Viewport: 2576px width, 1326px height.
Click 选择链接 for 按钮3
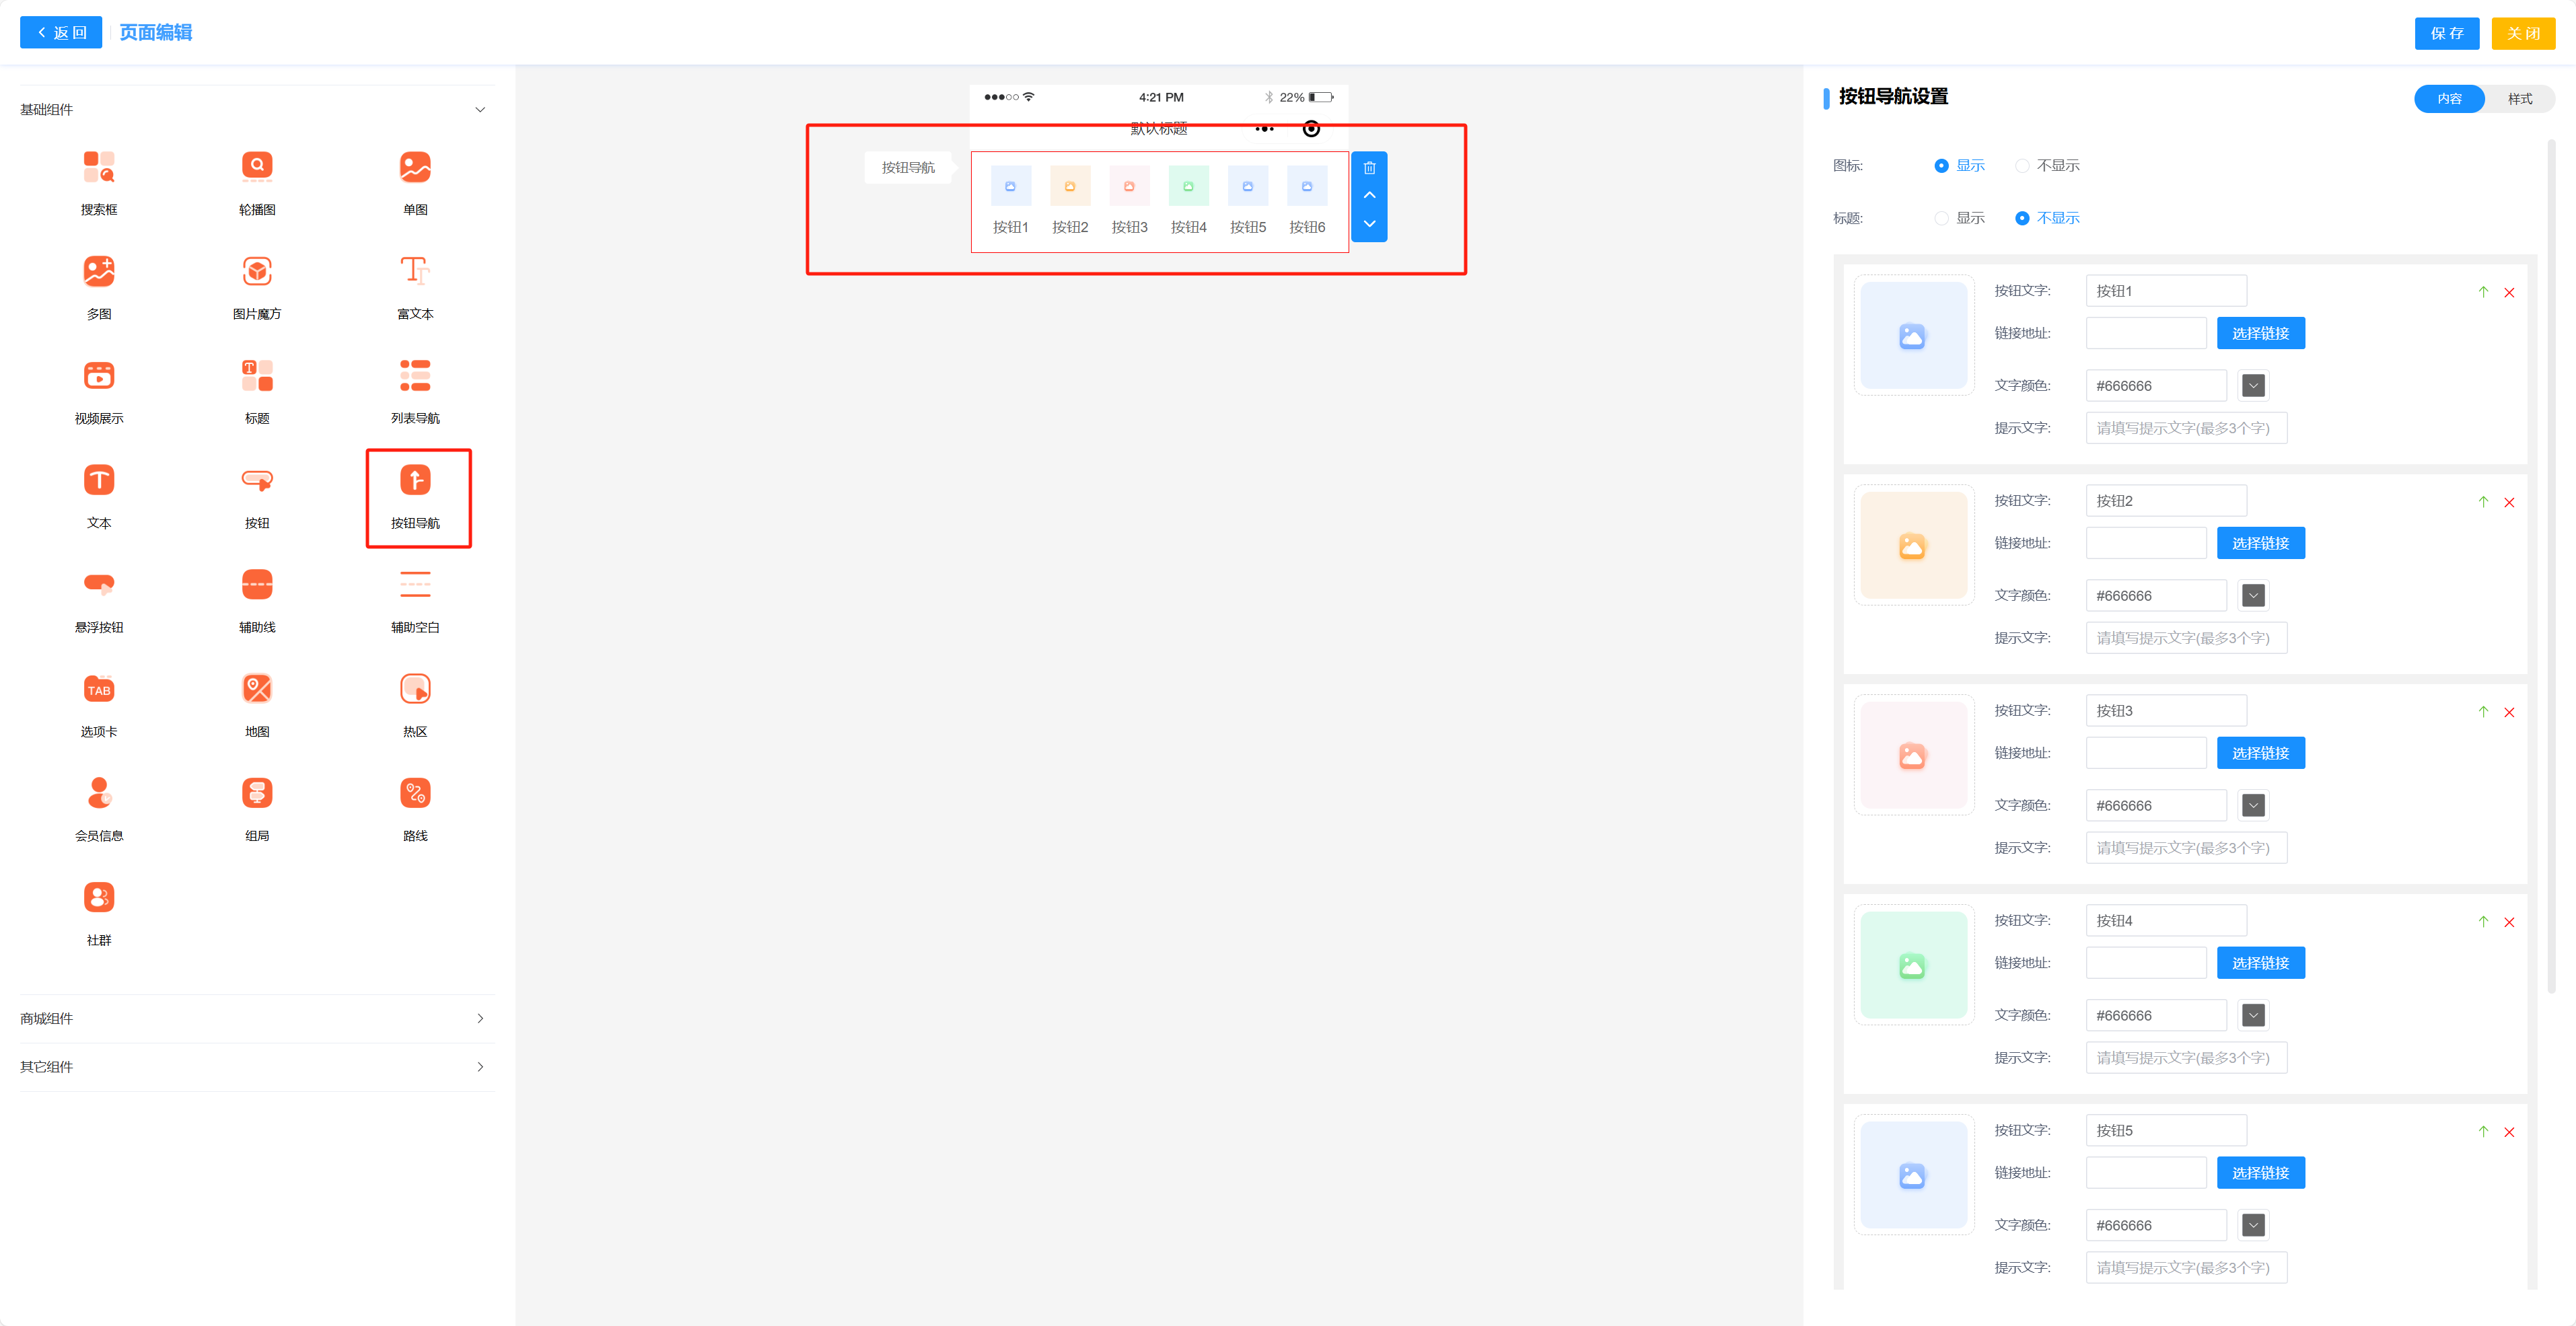(2260, 753)
